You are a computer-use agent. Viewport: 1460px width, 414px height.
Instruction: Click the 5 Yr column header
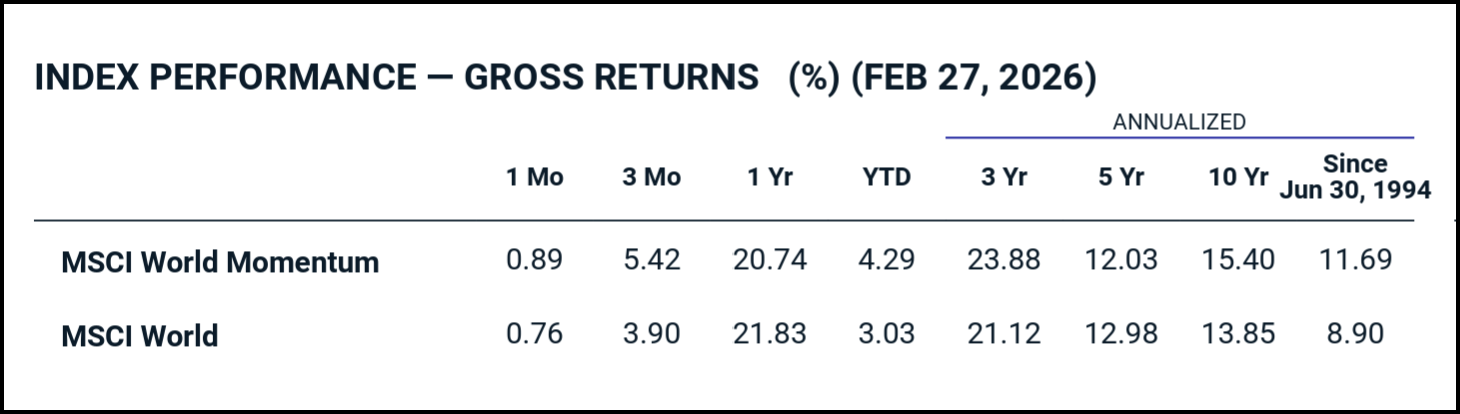[1121, 177]
